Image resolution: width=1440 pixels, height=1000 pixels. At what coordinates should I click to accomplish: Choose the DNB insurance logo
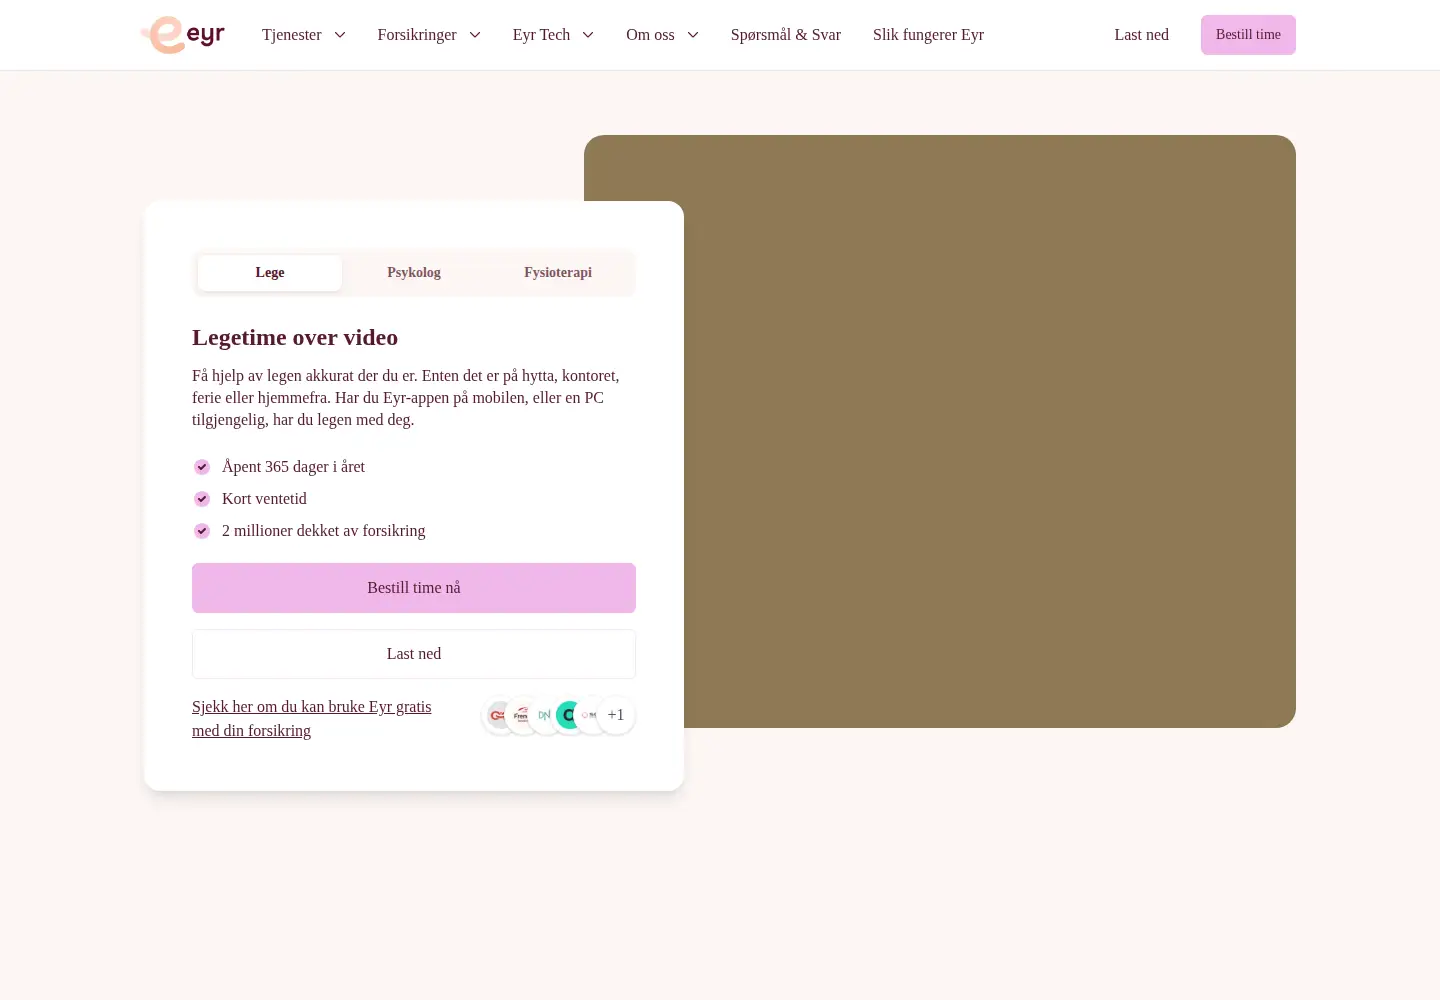tap(545, 715)
